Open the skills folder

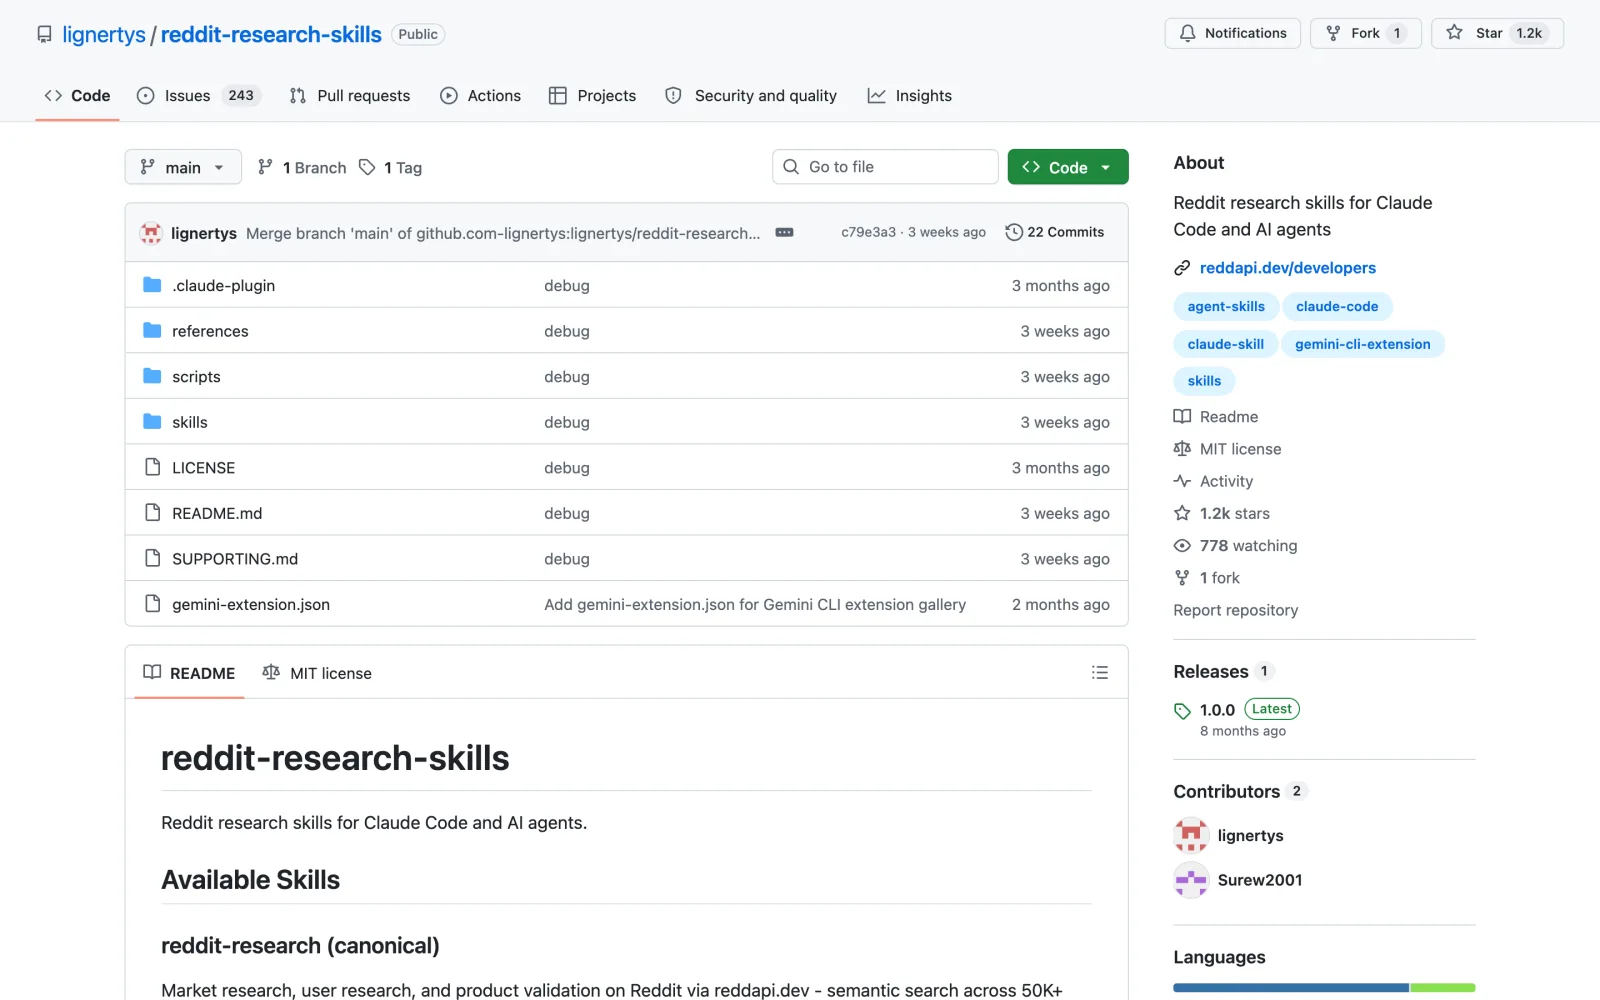click(190, 422)
